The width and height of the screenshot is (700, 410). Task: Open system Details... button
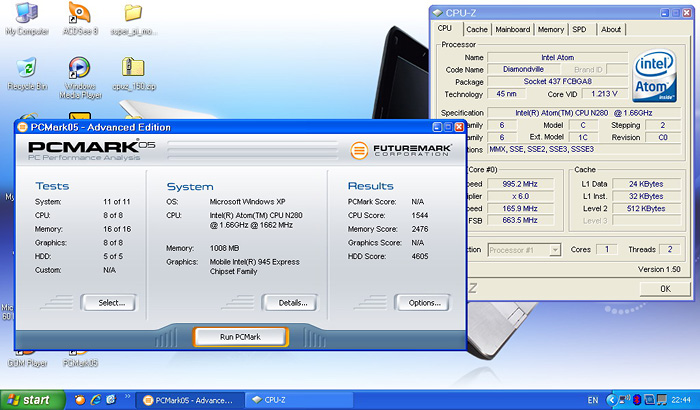(x=290, y=303)
